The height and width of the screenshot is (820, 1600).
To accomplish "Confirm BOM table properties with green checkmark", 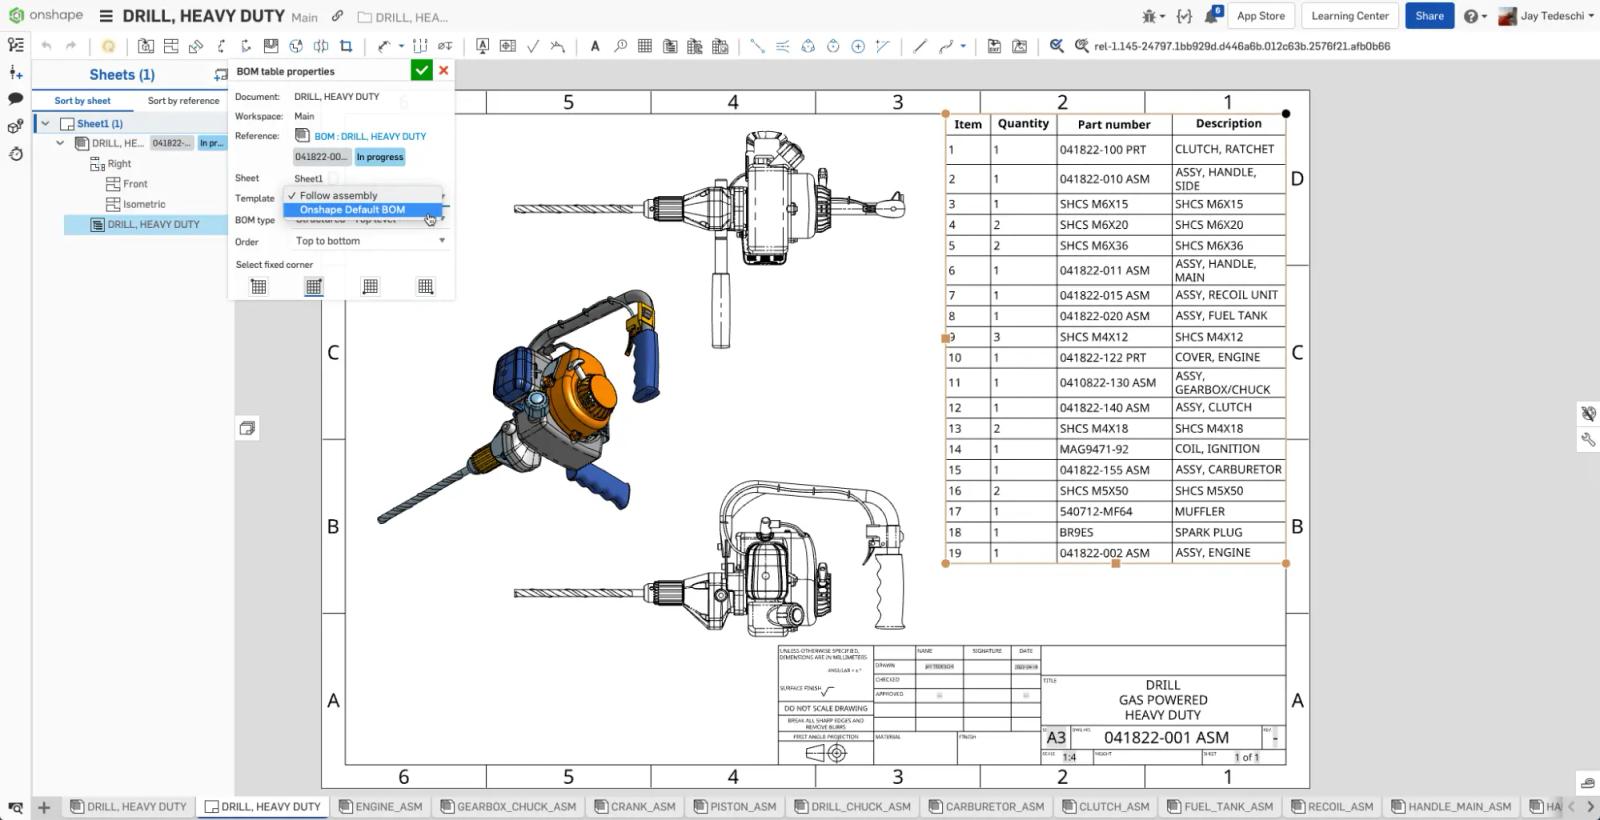I will click(x=421, y=70).
